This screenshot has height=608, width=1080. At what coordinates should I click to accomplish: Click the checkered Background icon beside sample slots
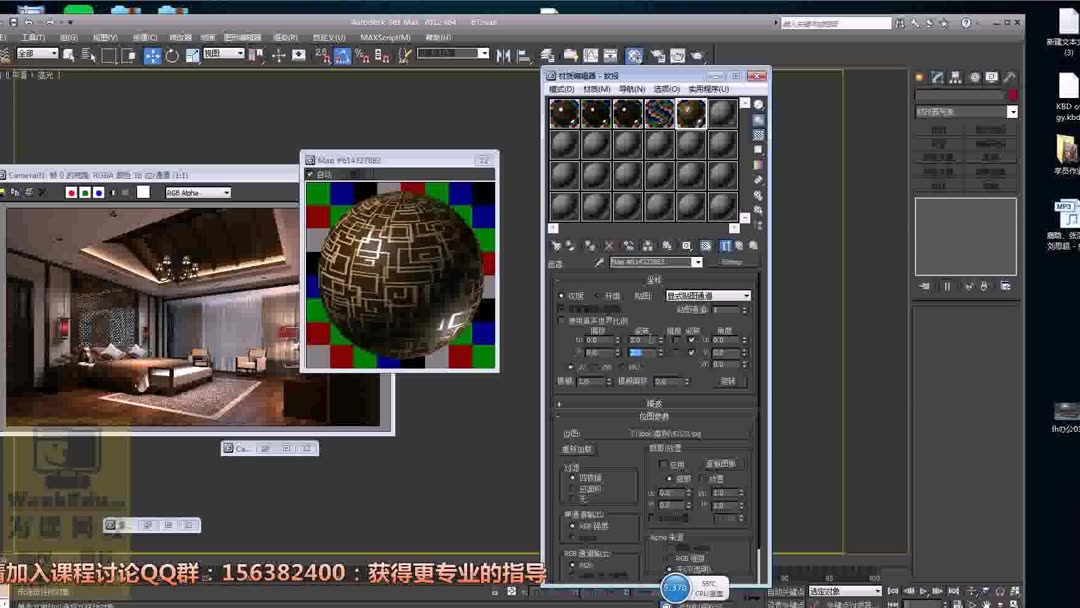pos(759,133)
